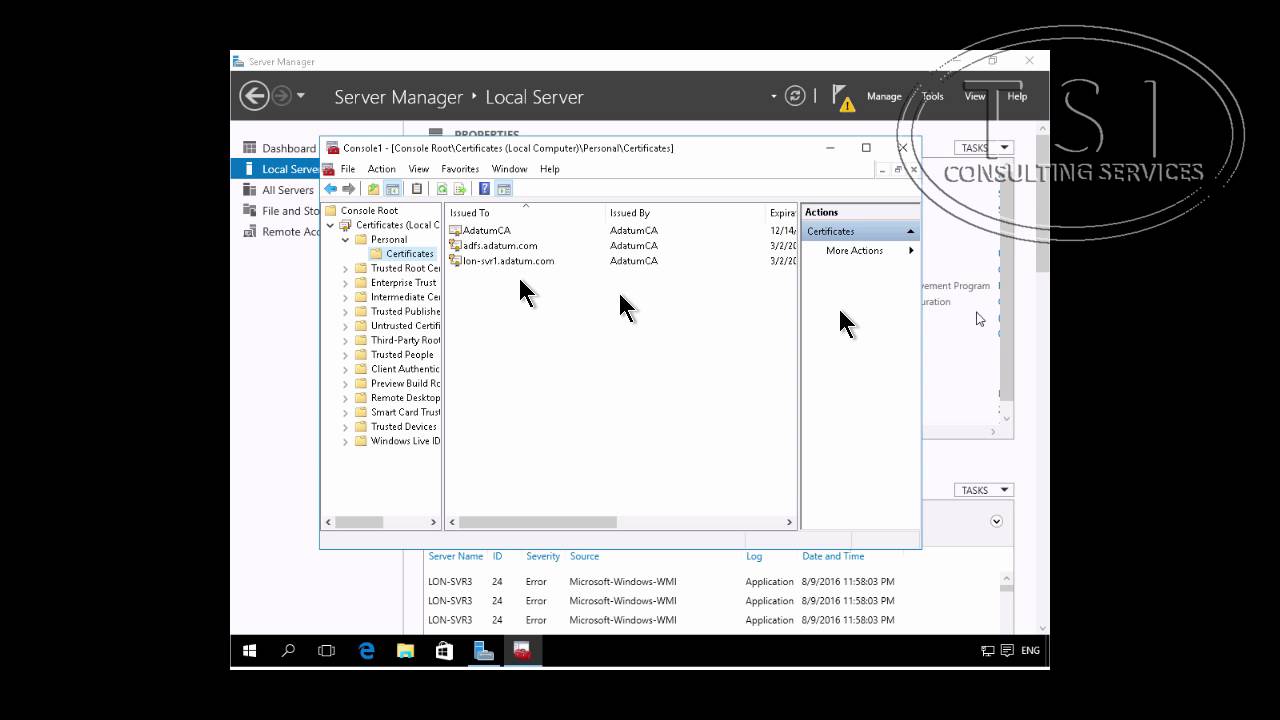This screenshot has width=1280, height=720.
Task: Click the Refresh toolbar icon in Console1
Action: (x=441, y=189)
